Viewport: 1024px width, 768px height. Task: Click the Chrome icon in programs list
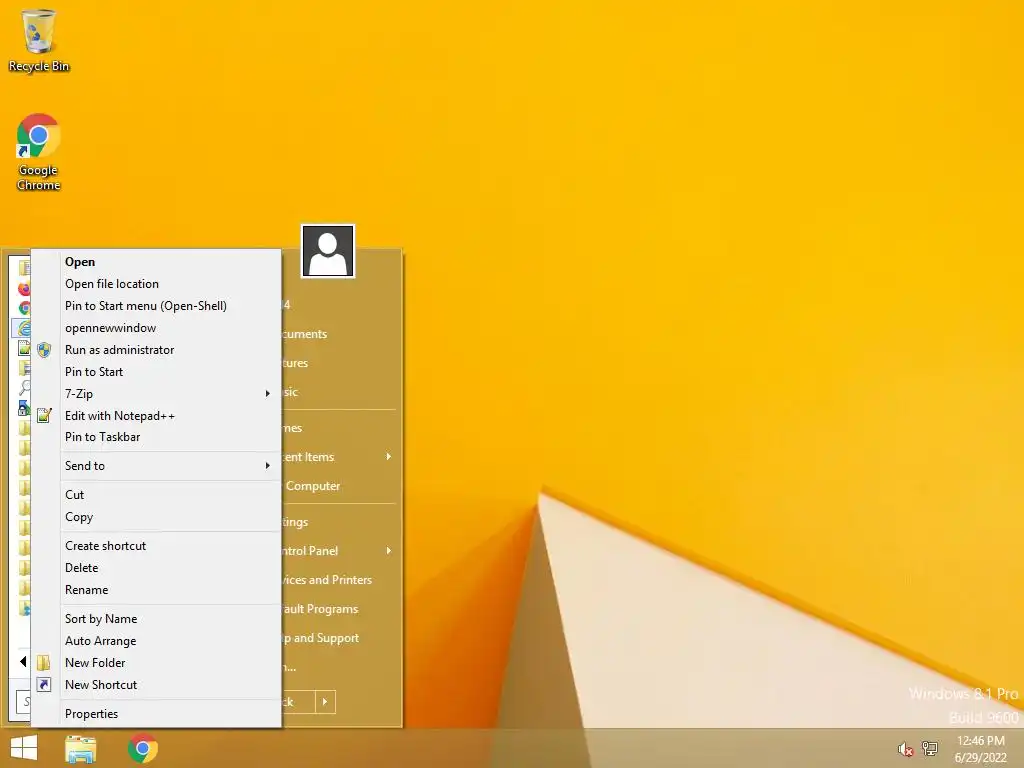point(25,308)
